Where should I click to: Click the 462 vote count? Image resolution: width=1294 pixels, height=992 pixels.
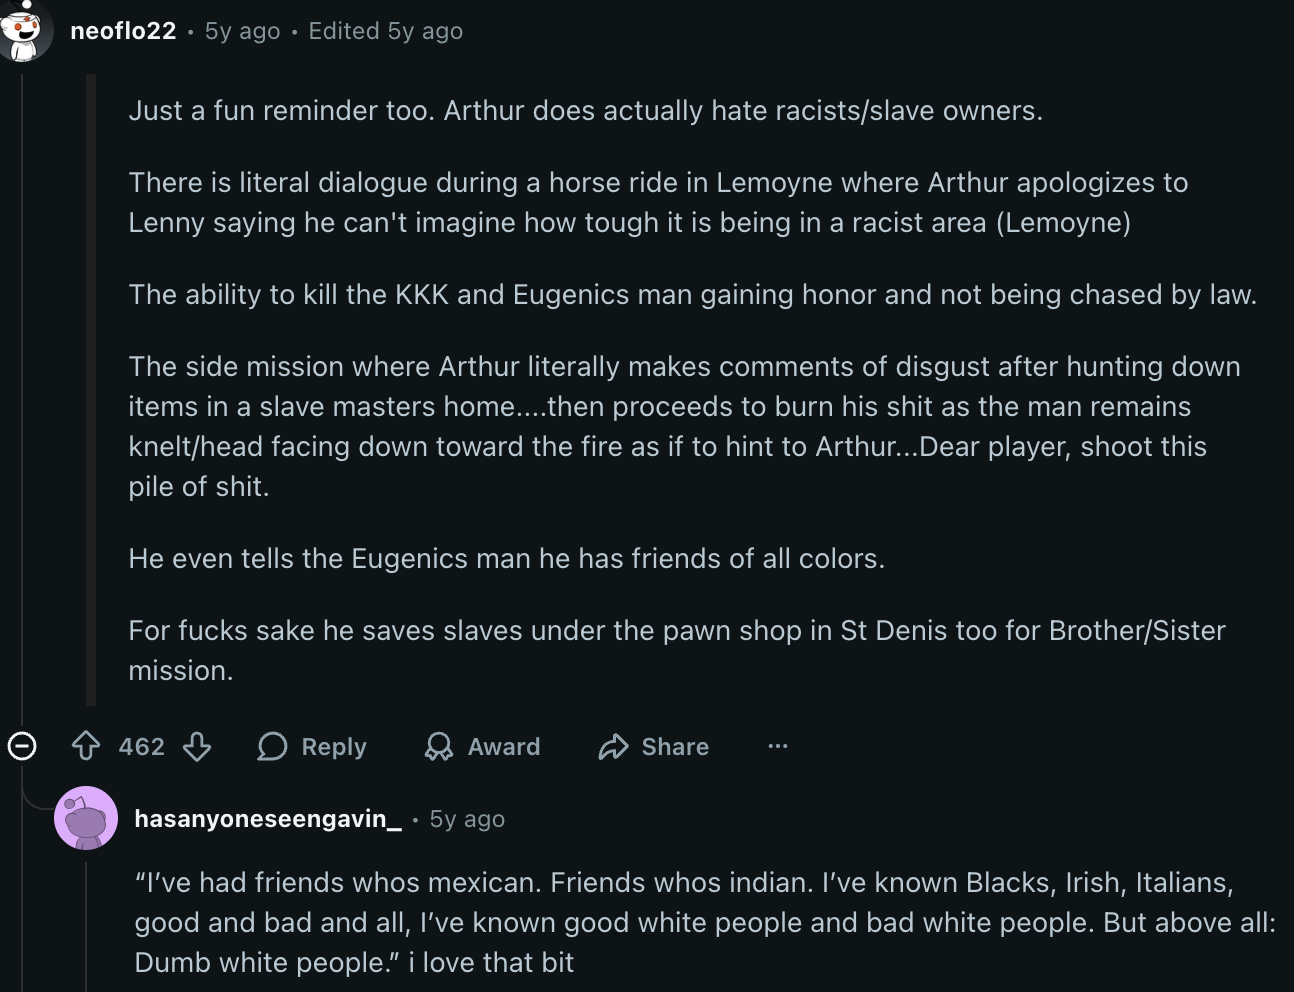click(x=141, y=746)
